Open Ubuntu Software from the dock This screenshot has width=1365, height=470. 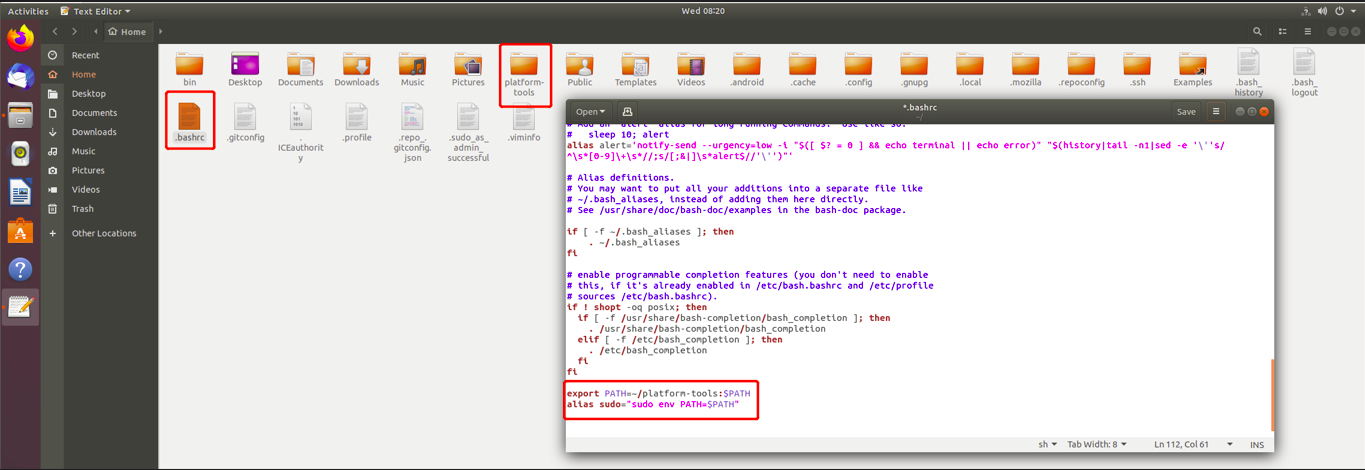[x=20, y=231]
